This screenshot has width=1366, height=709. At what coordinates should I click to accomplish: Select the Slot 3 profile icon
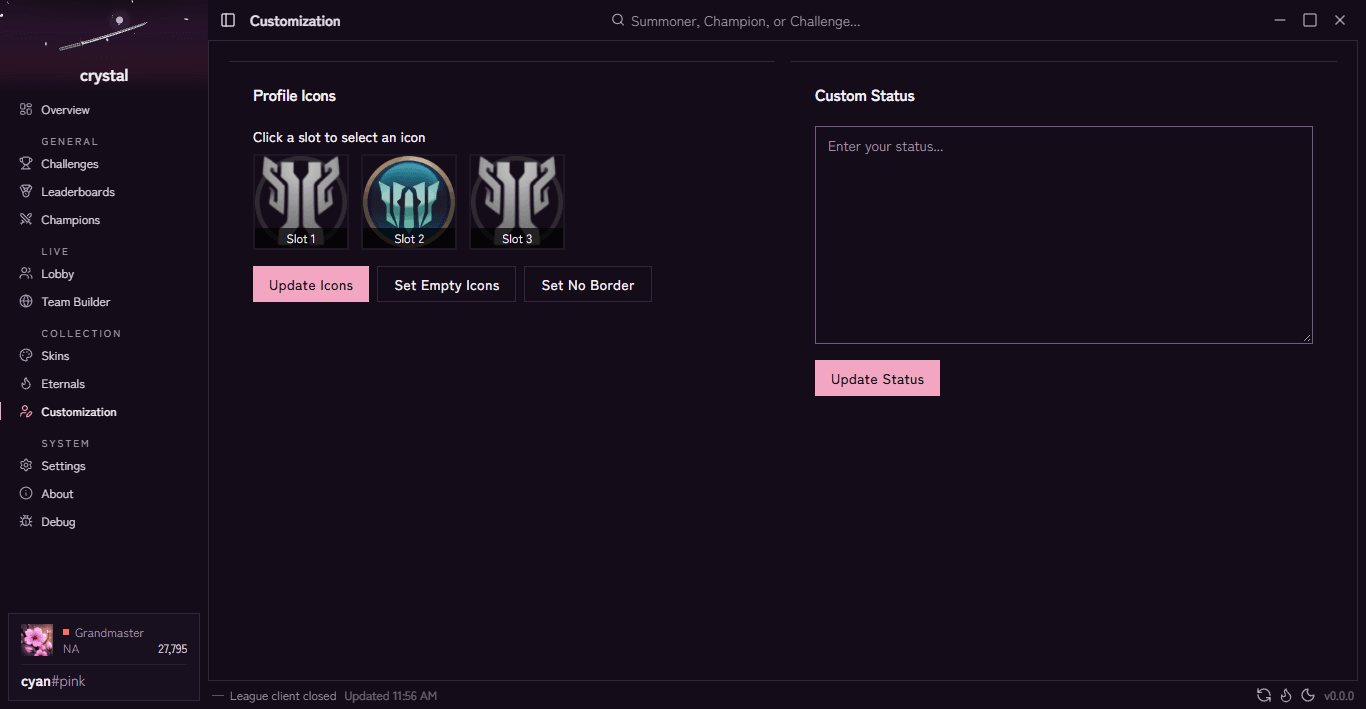(517, 202)
